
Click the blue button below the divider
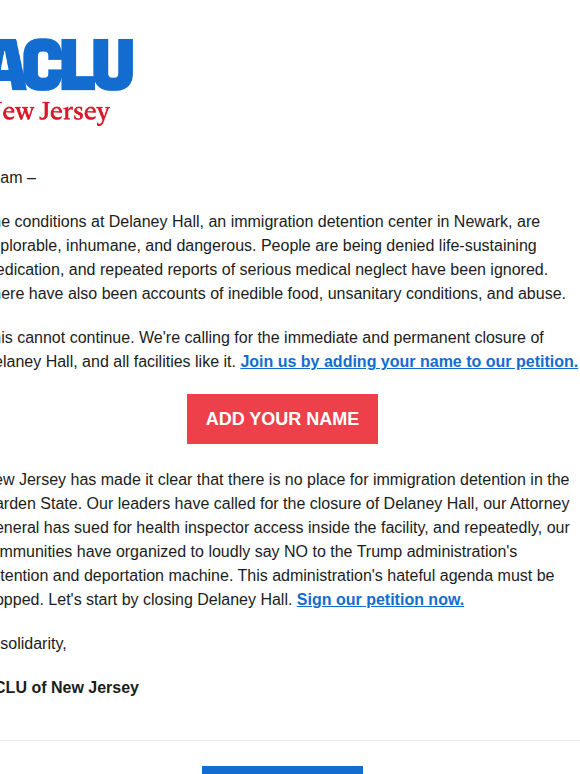(x=282, y=770)
